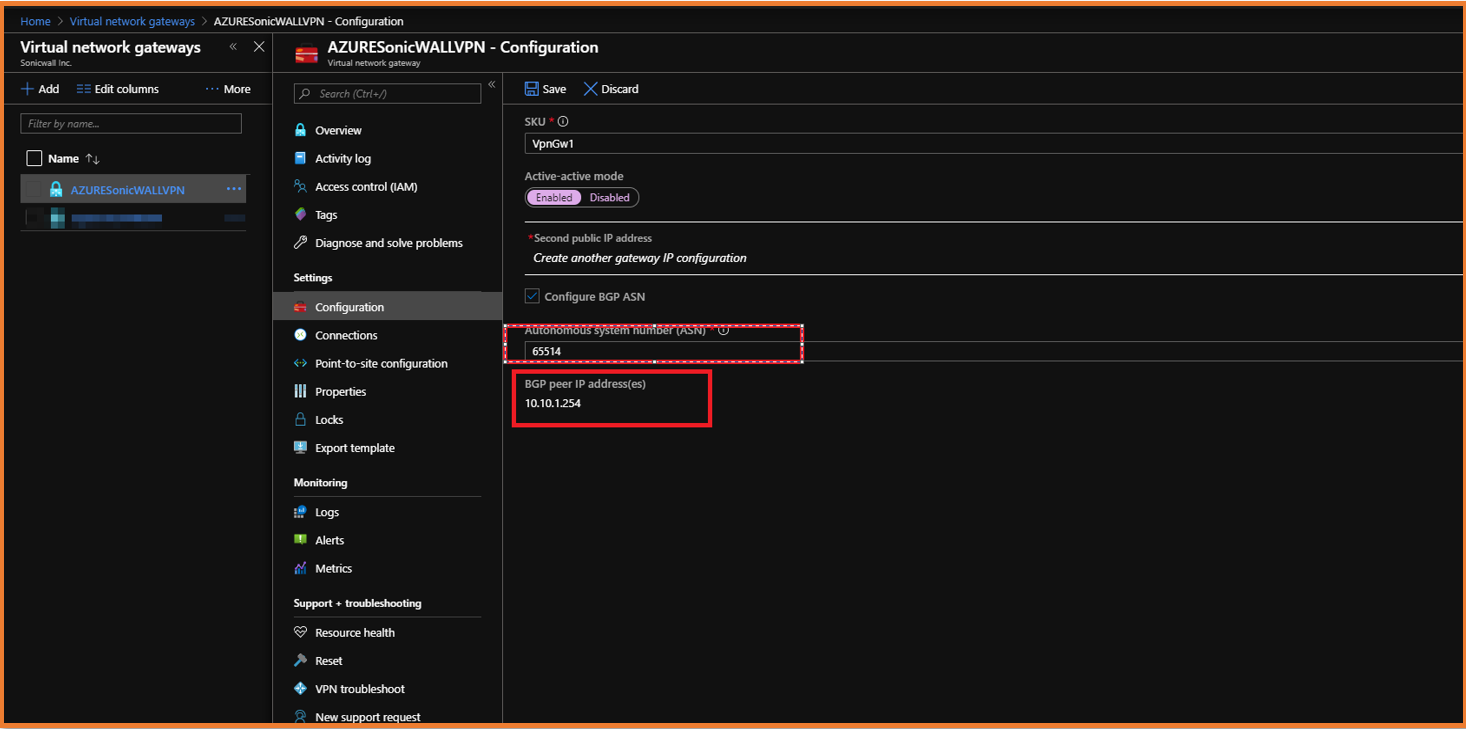Click the Support + troubleshooting heading
This screenshot has width=1466, height=729.
(x=357, y=603)
